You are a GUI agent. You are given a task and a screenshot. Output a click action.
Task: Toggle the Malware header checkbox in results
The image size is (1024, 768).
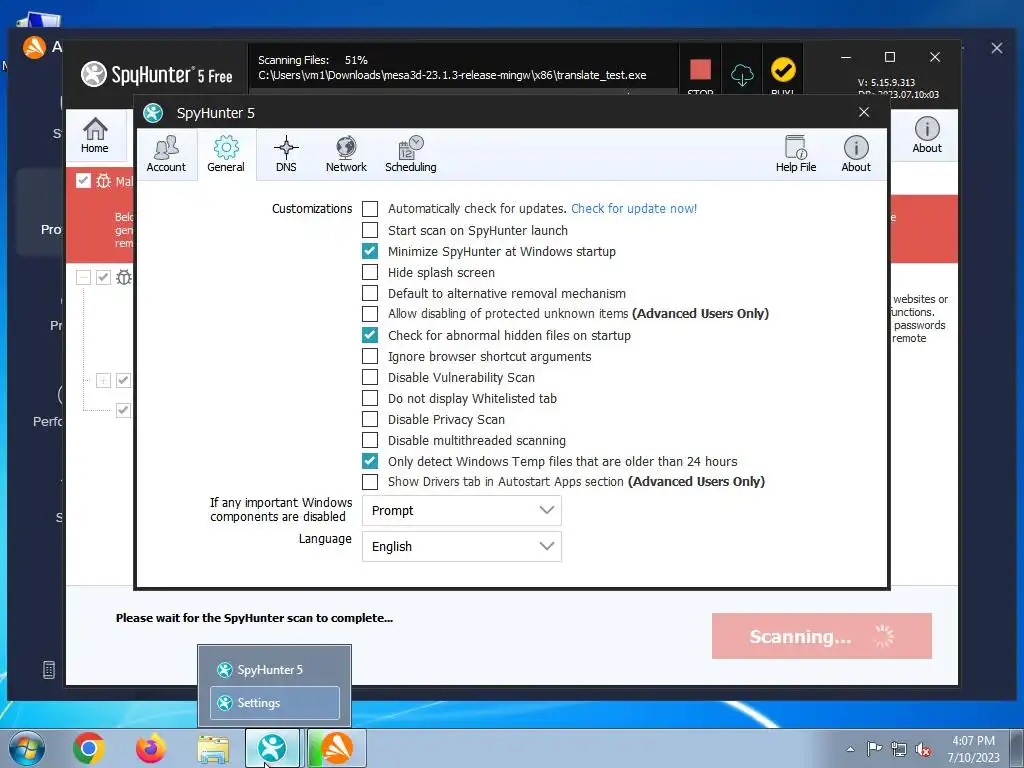click(x=83, y=180)
